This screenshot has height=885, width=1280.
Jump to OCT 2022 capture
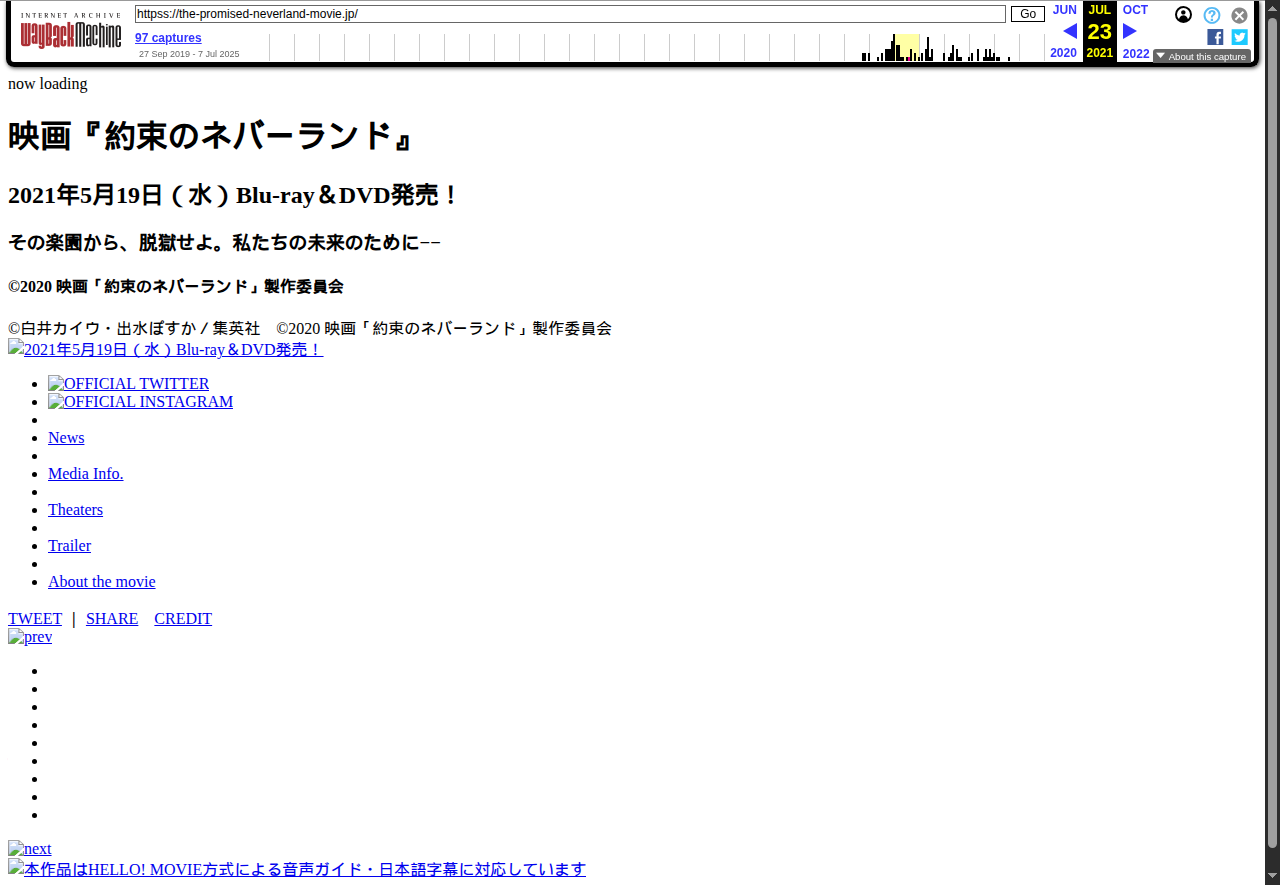(x=1135, y=10)
